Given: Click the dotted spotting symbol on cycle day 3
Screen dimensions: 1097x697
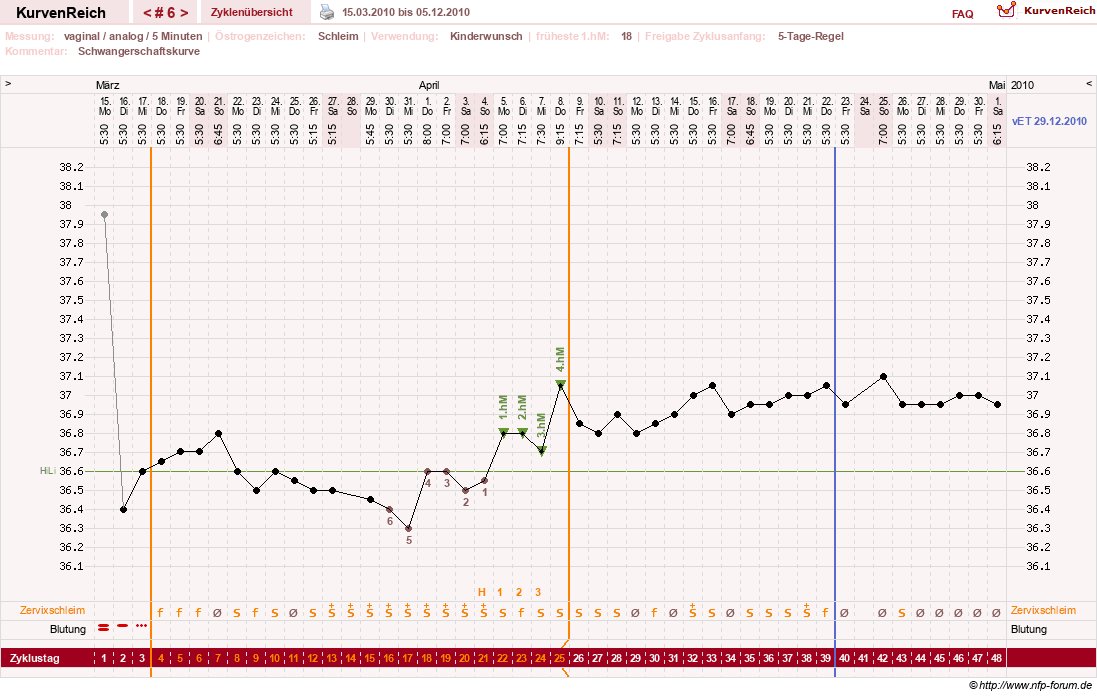Looking at the screenshot, I should [x=142, y=625].
